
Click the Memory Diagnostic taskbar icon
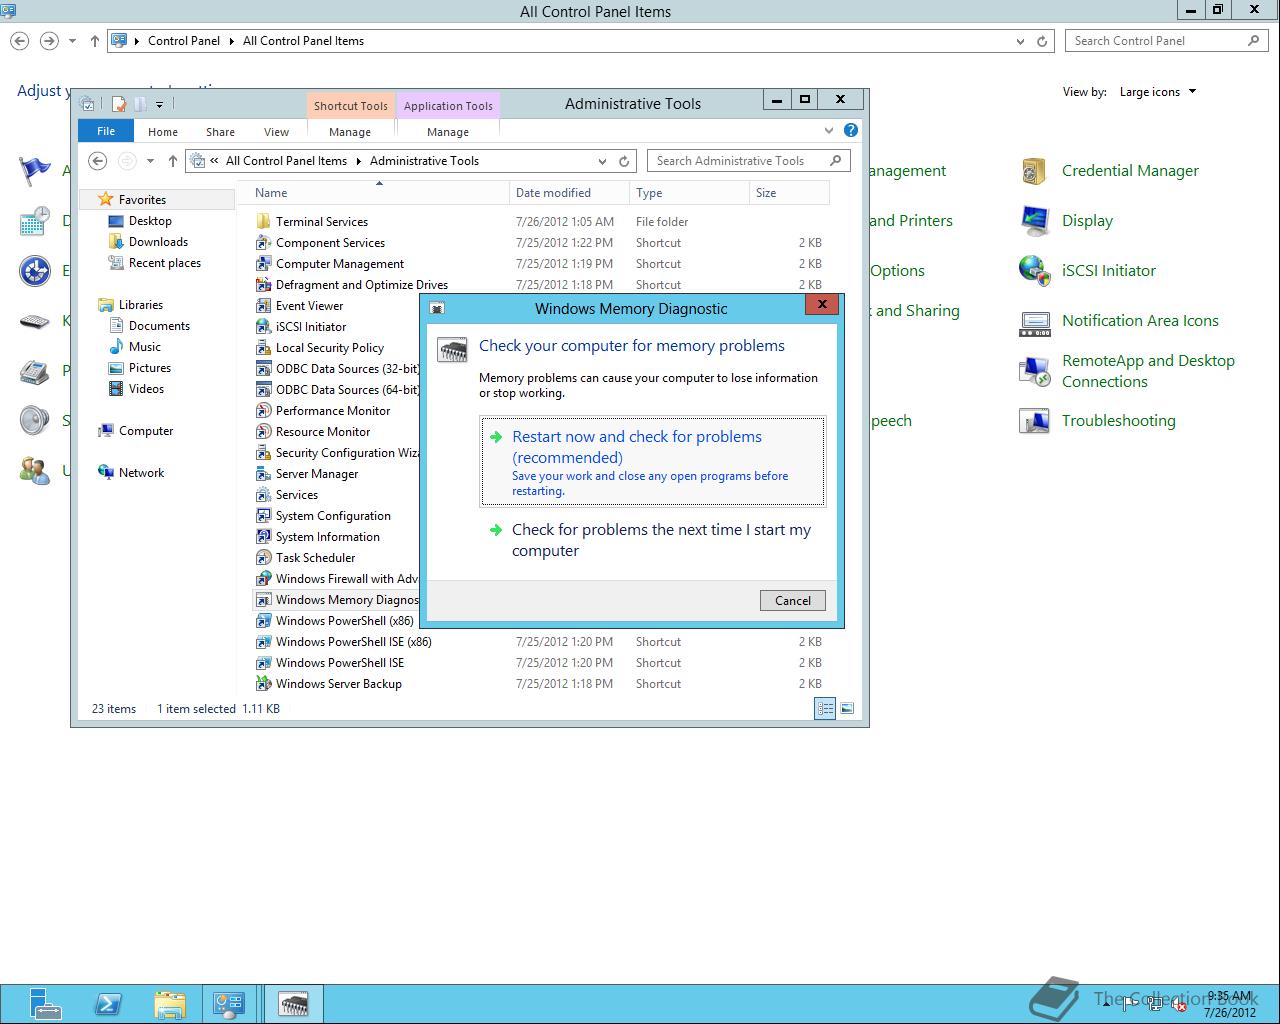click(293, 1004)
